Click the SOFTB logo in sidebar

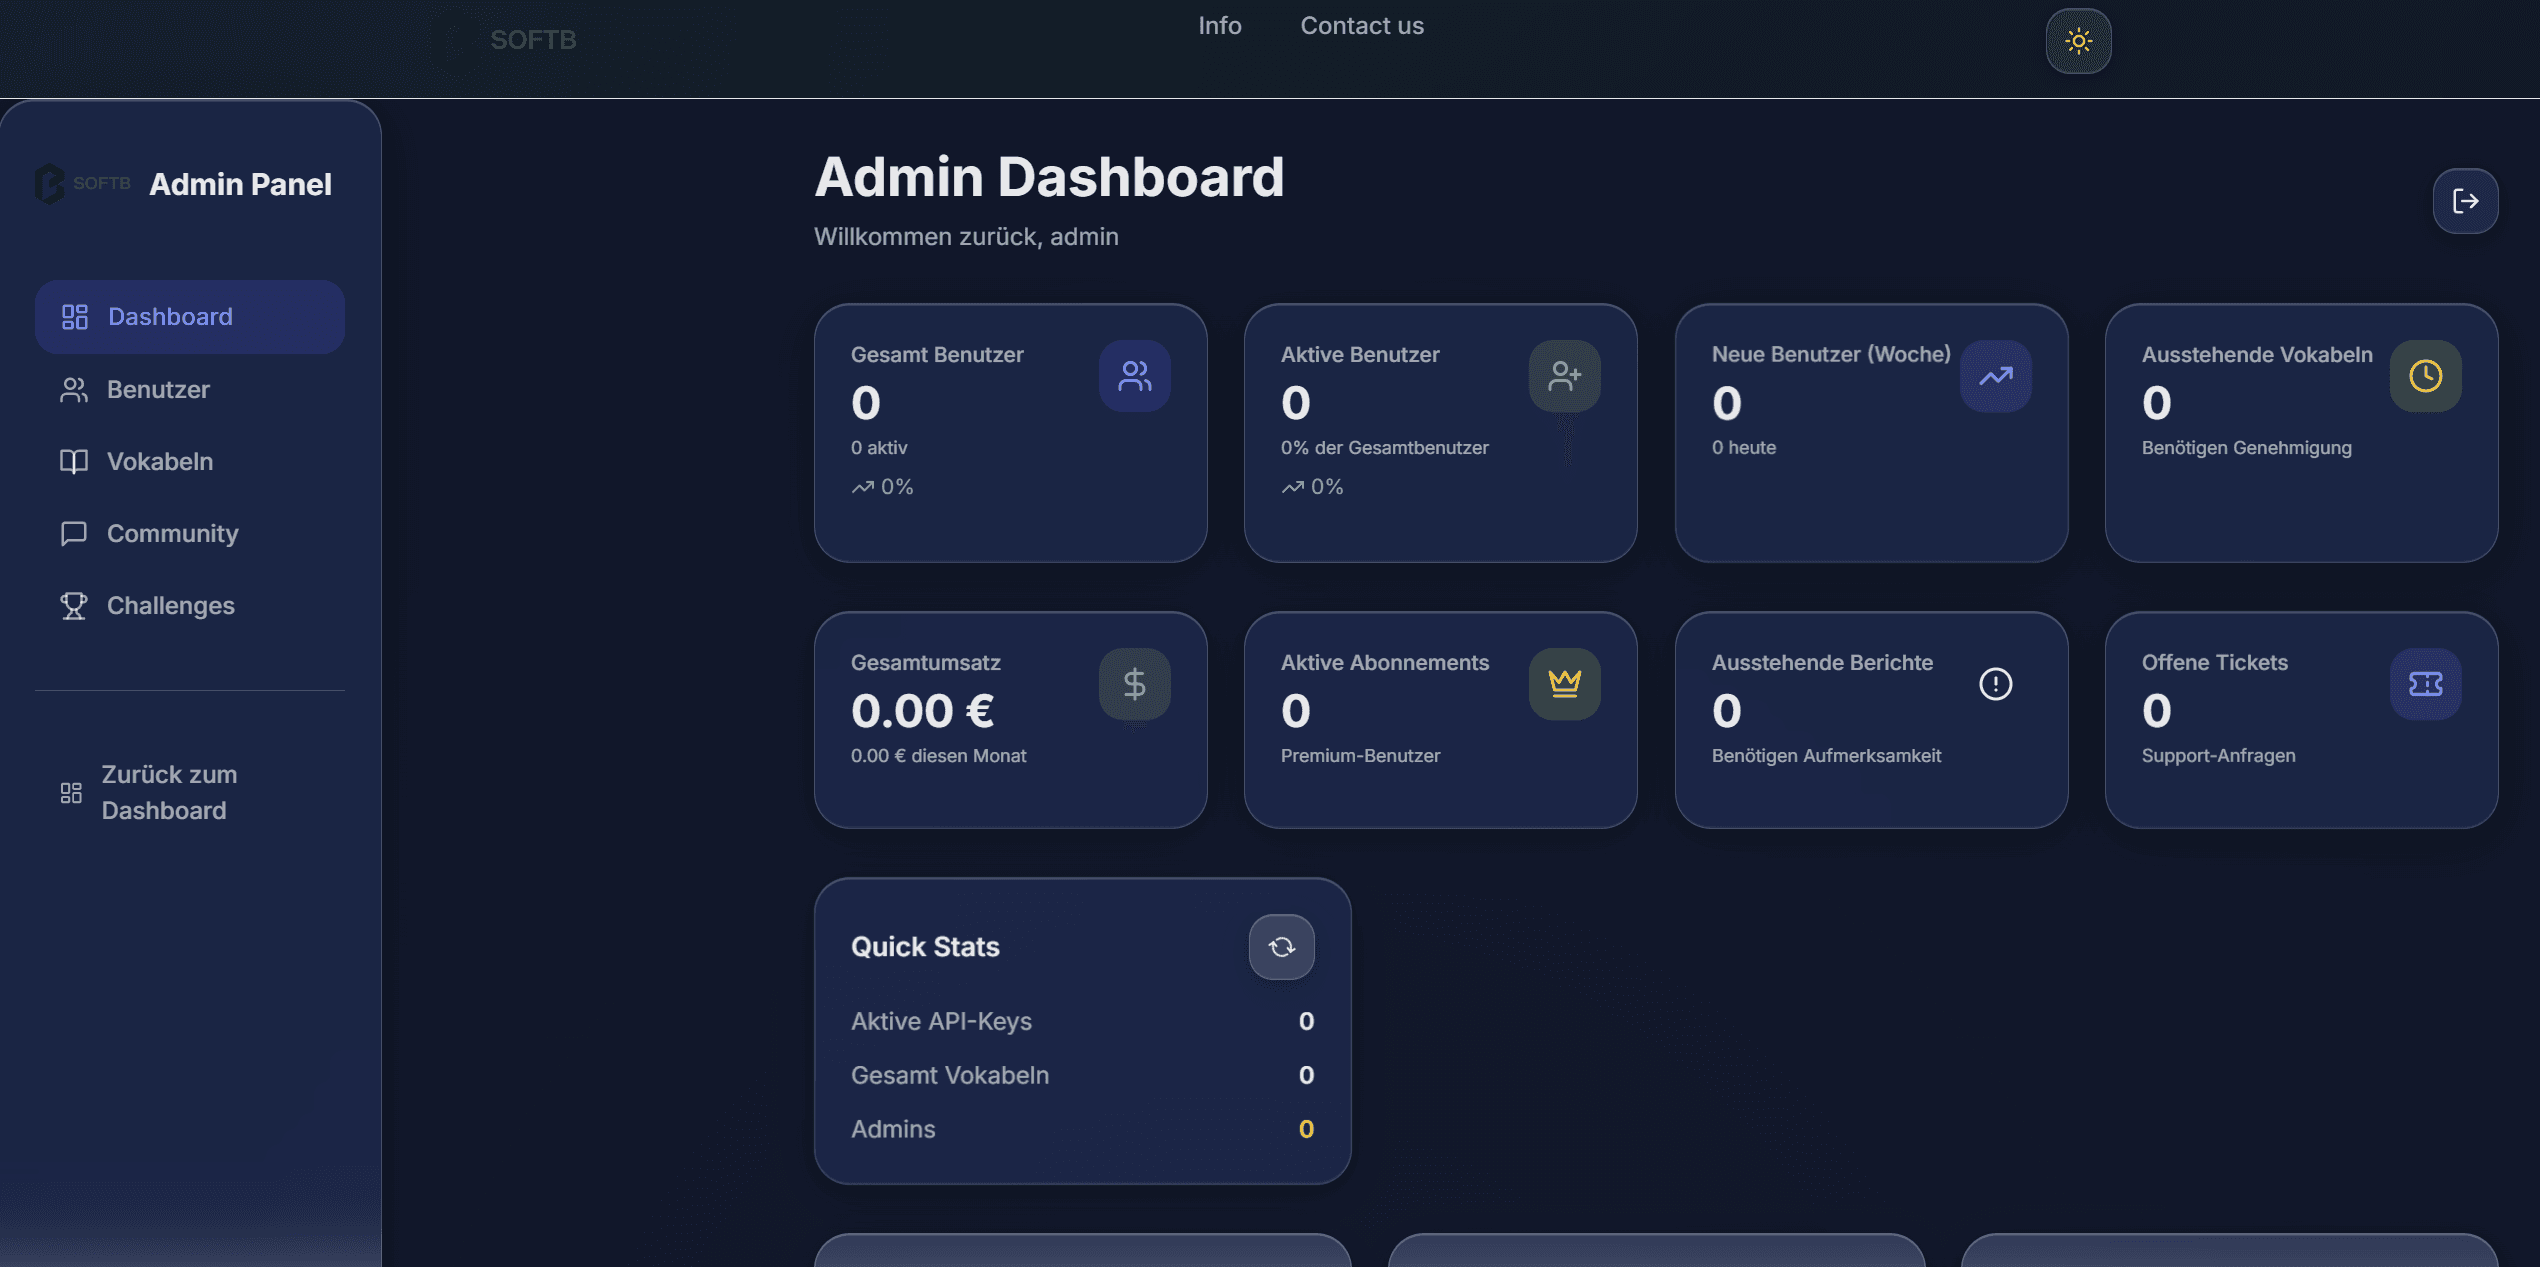point(82,184)
